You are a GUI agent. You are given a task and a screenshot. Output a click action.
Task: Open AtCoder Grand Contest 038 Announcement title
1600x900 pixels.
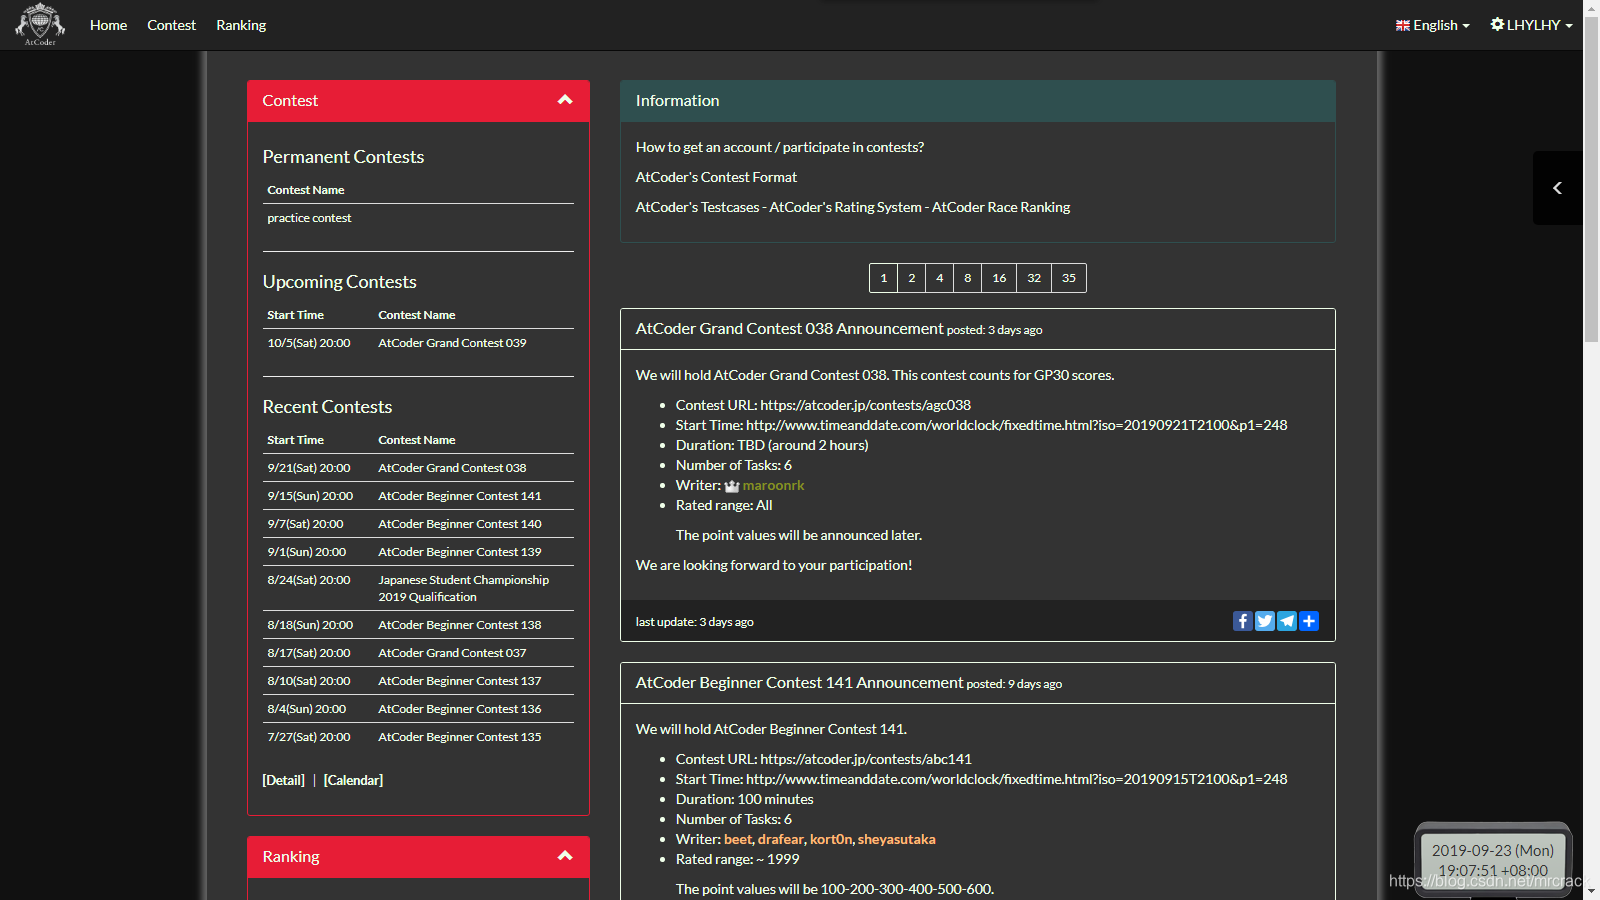[789, 329]
